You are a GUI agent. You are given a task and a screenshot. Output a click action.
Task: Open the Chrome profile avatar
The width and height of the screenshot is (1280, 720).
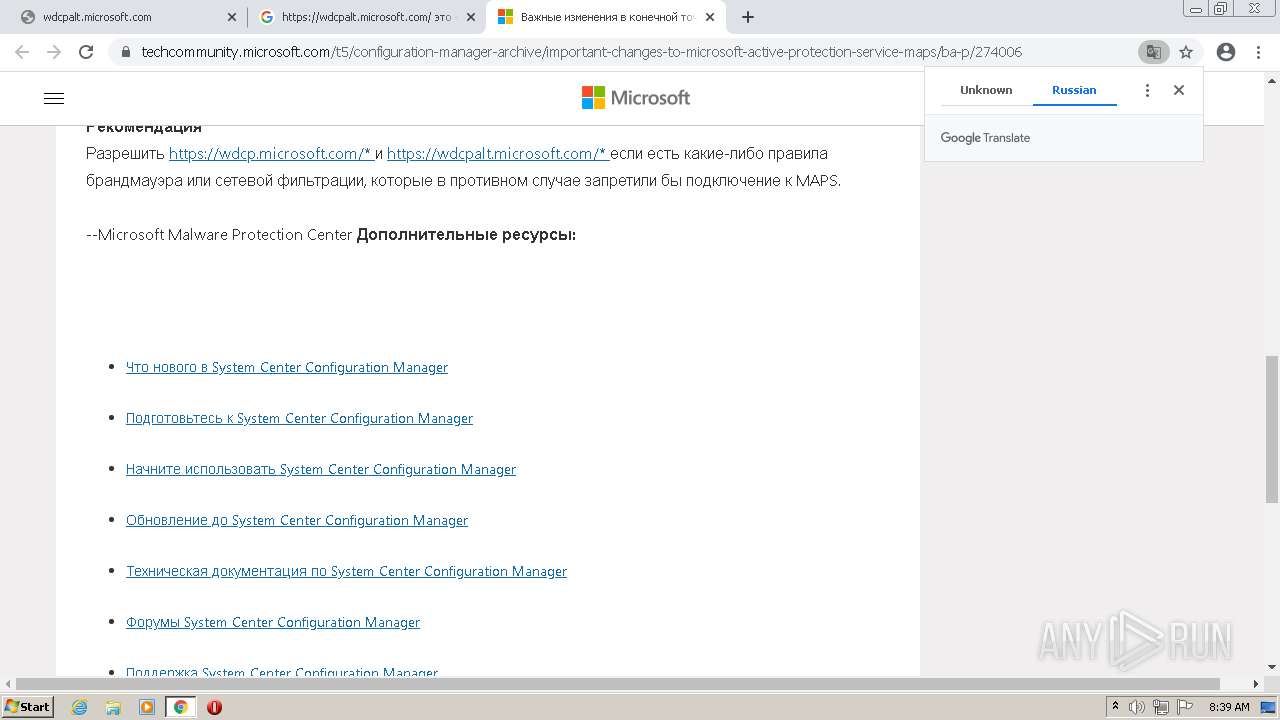pyautogui.click(x=1226, y=52)
